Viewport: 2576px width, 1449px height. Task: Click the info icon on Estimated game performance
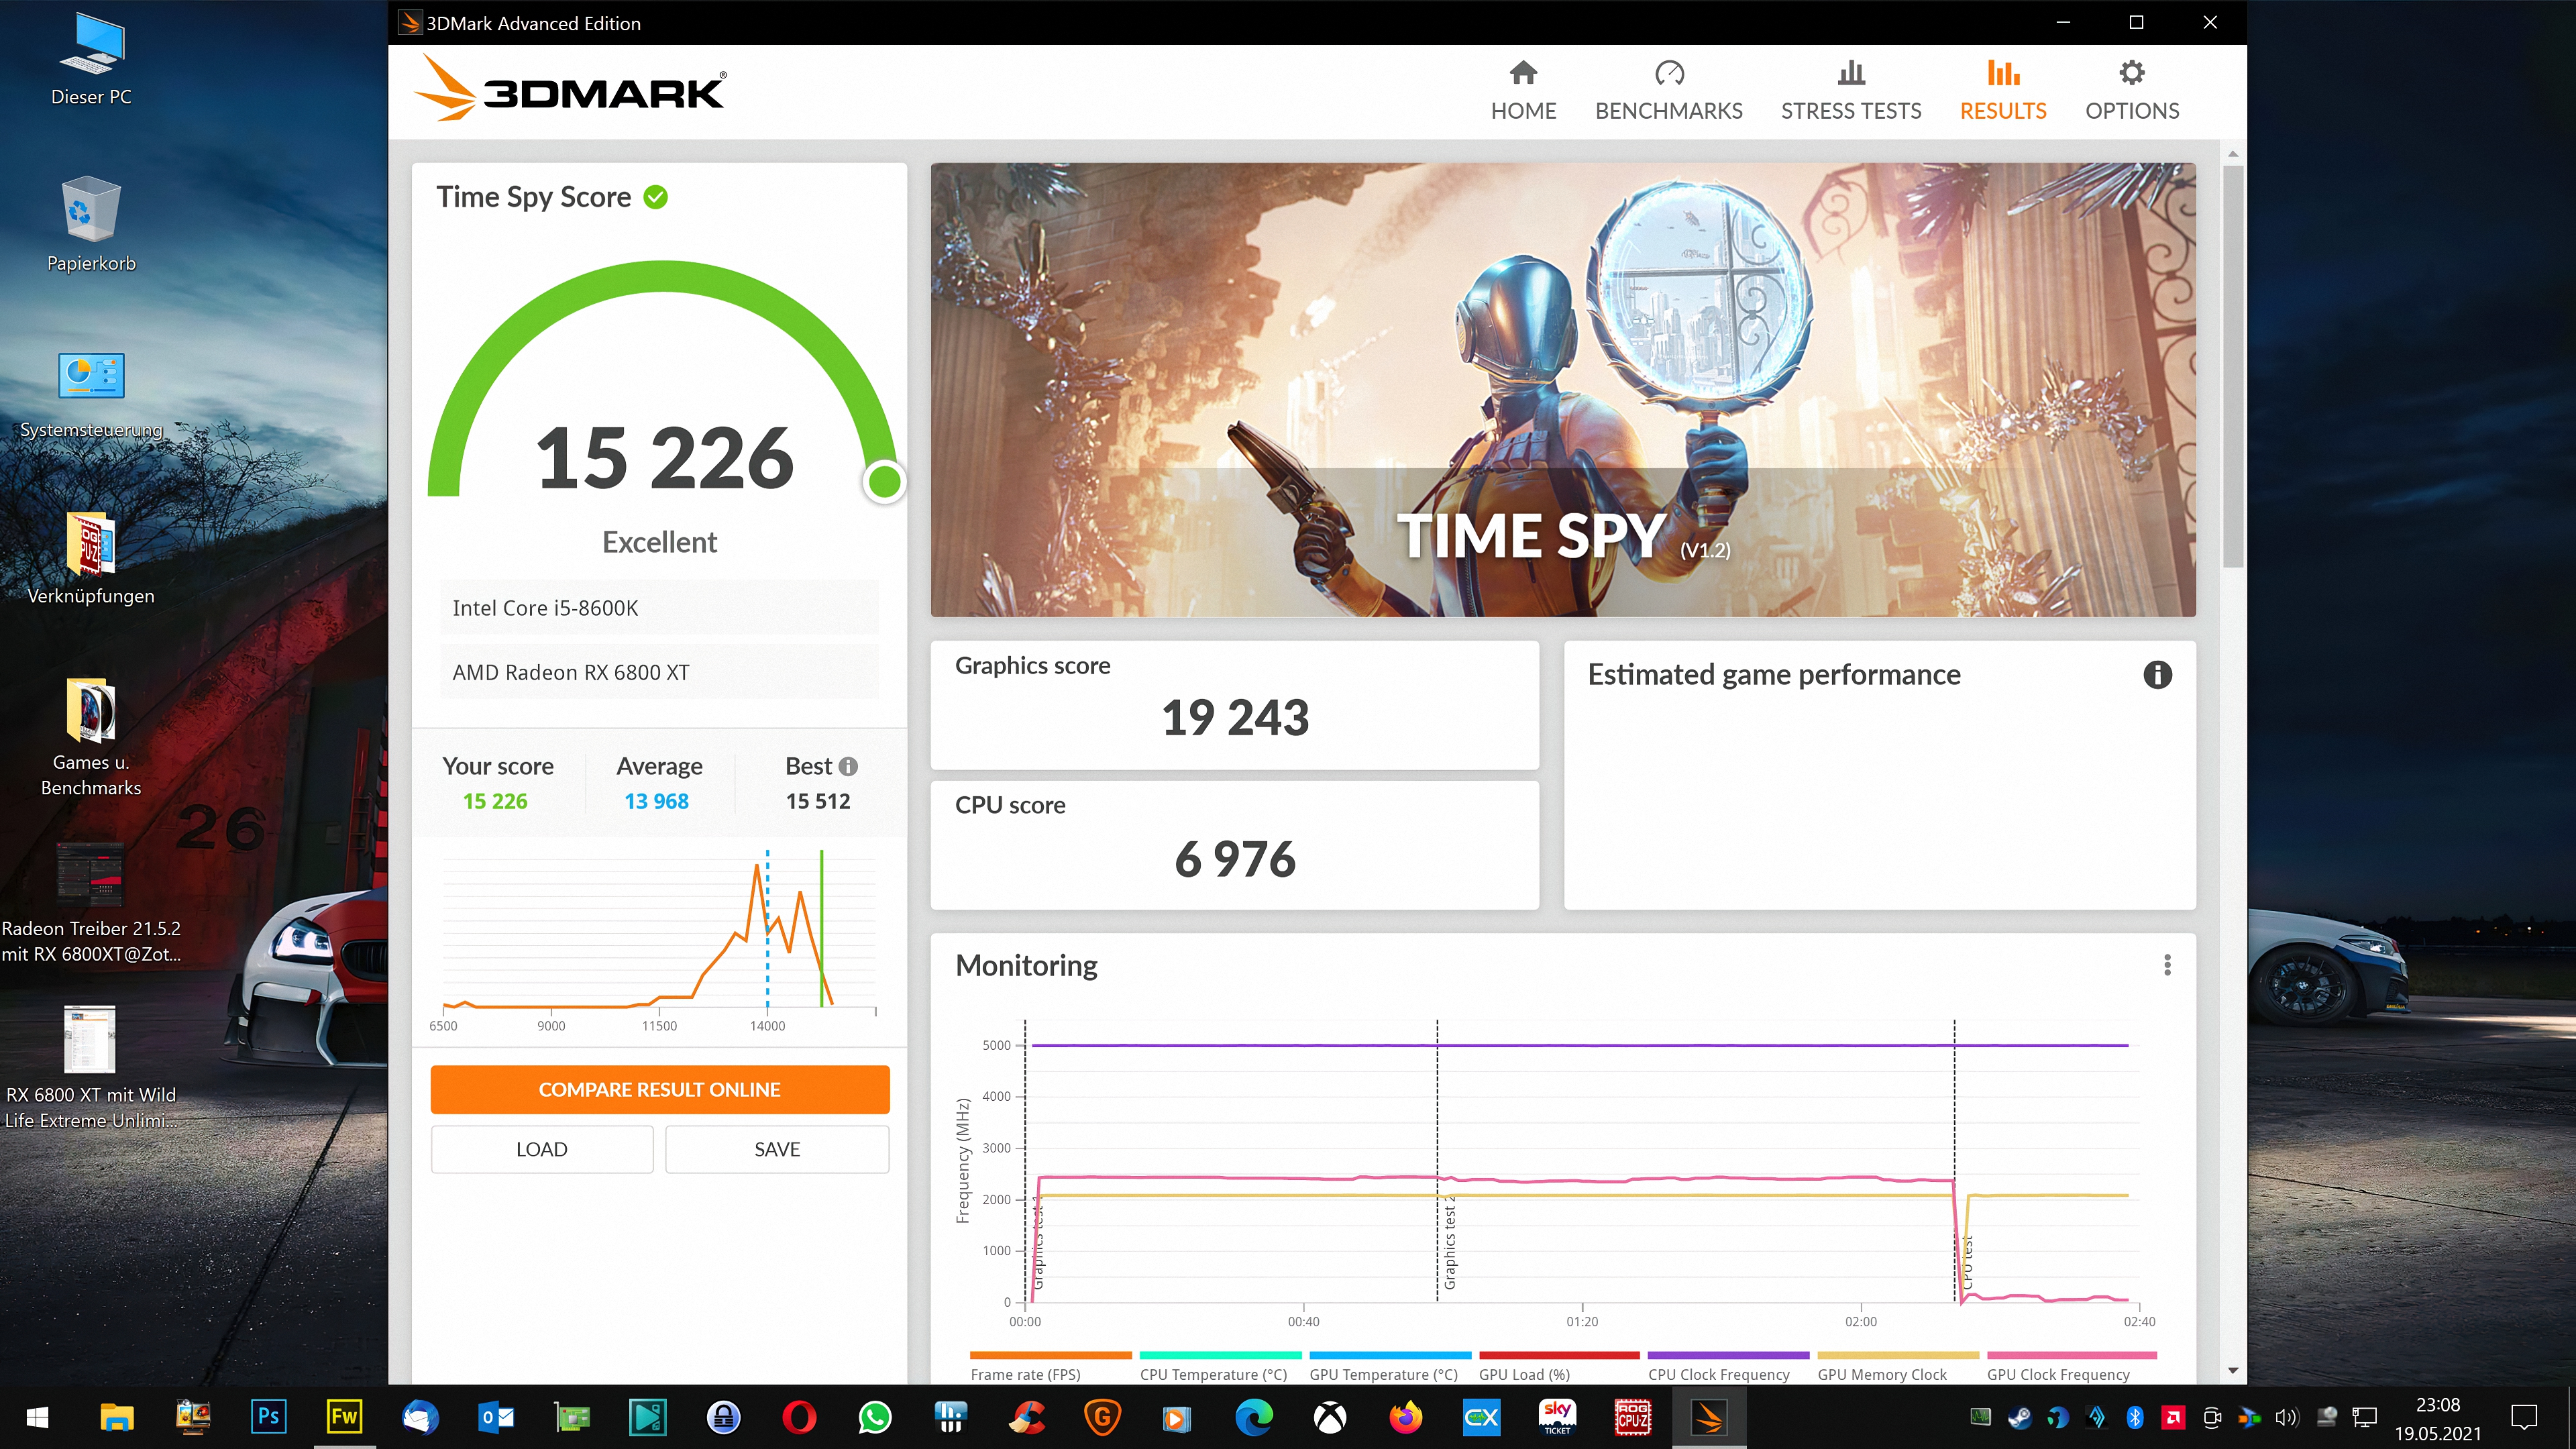point(2158,675)
